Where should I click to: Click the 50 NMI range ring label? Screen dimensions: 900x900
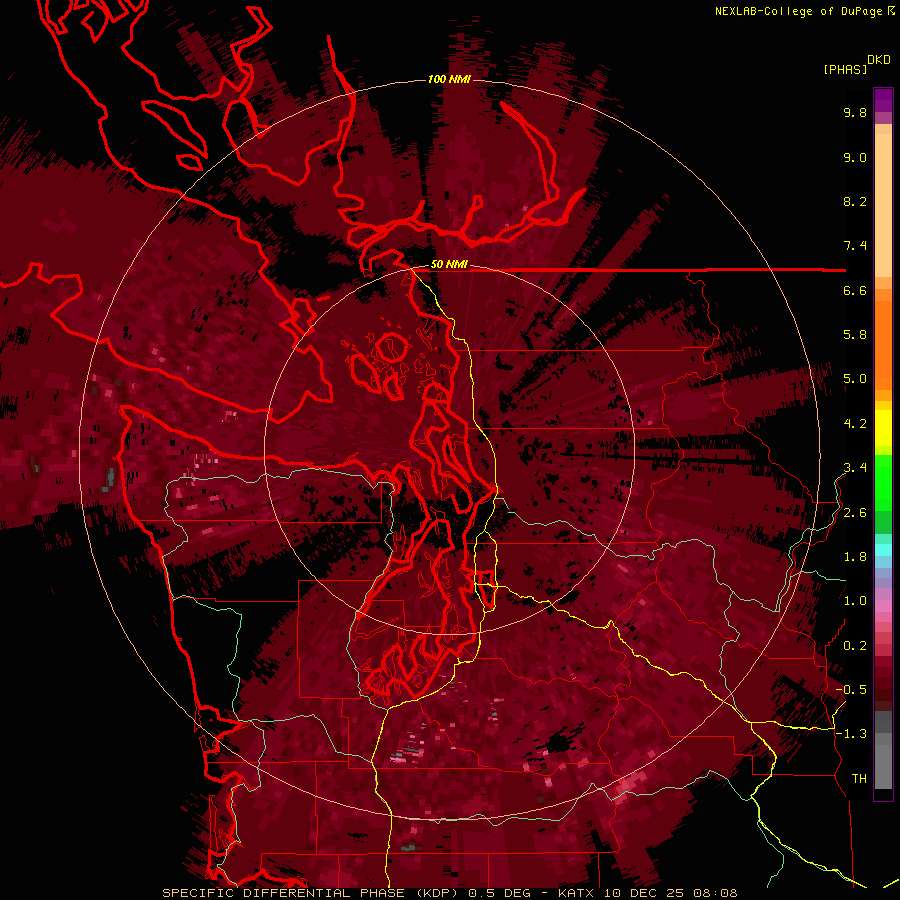[x=449, y=265]
